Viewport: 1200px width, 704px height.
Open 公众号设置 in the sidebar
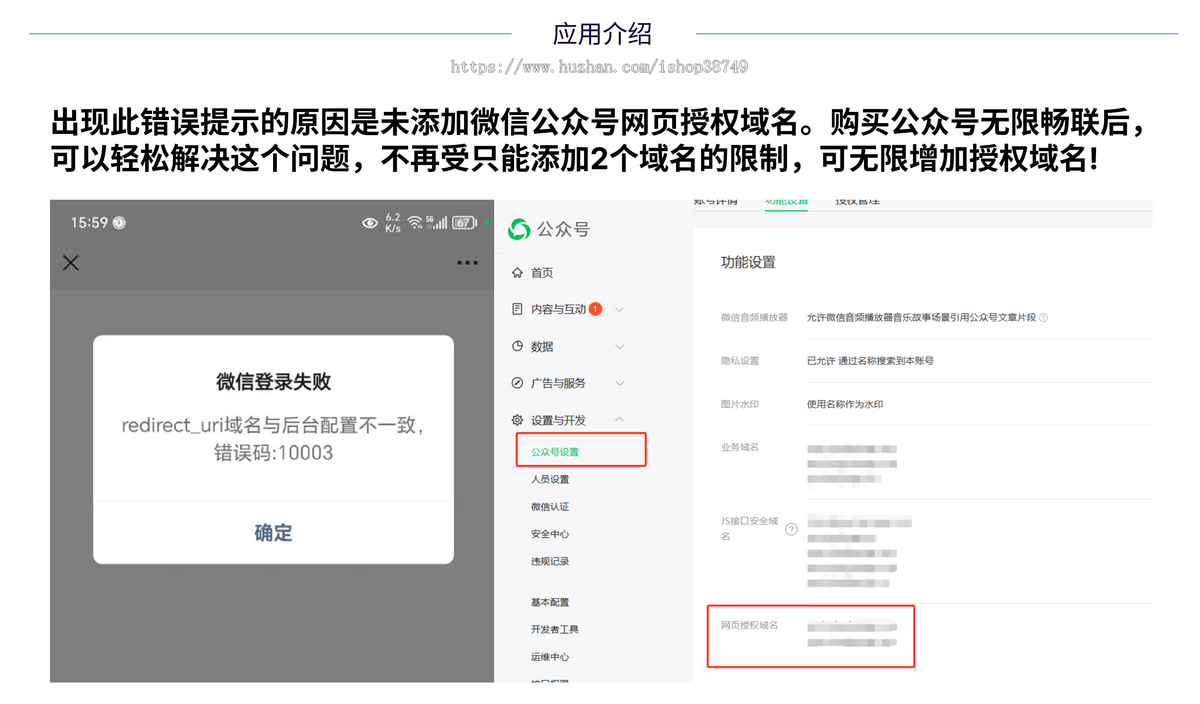point(555,452)
